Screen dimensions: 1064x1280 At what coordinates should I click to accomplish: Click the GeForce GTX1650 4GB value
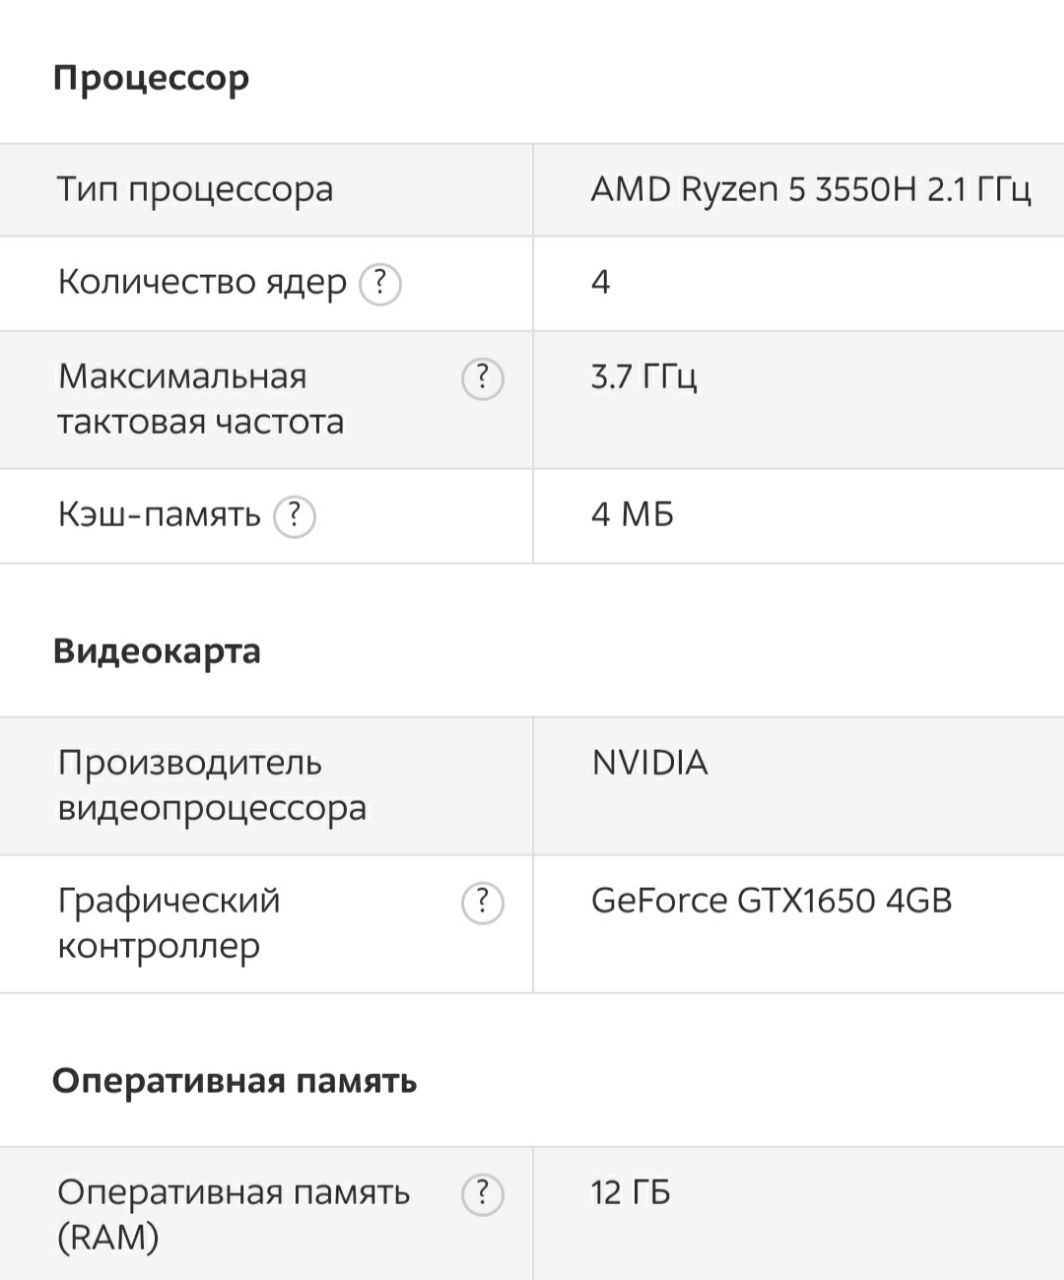point(772,901)
